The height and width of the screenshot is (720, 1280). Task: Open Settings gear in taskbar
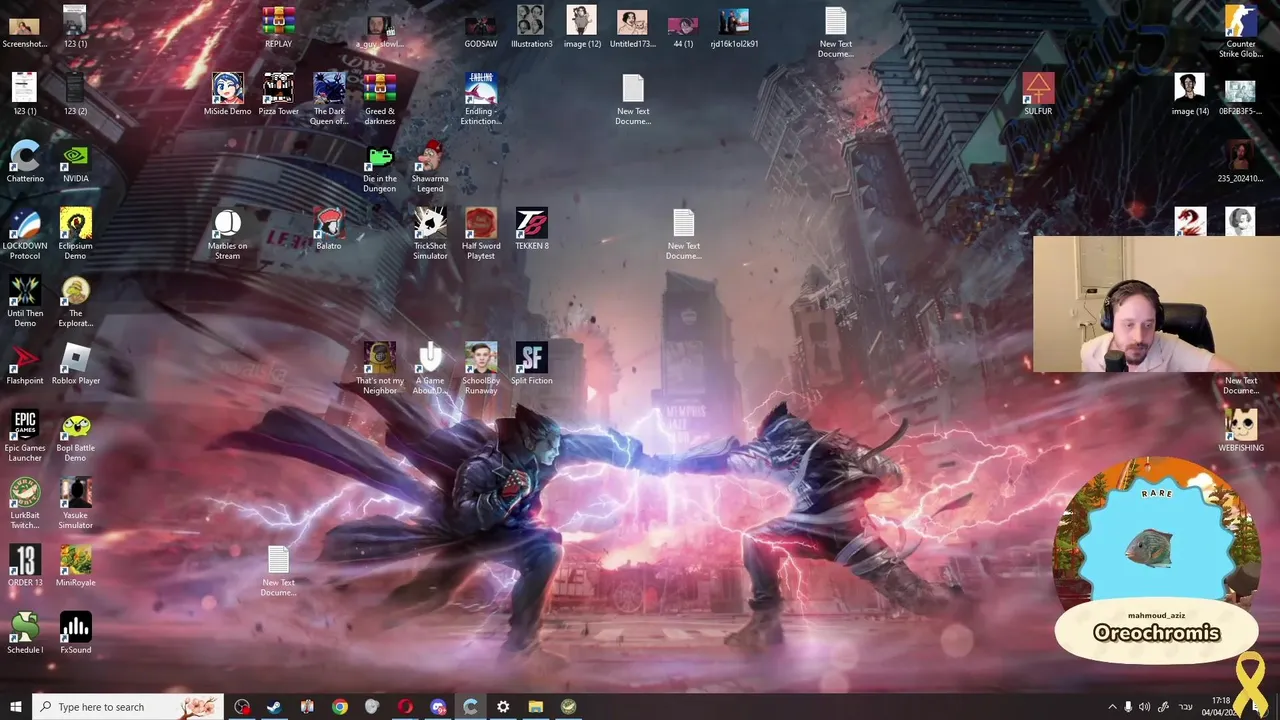point(503,707)
